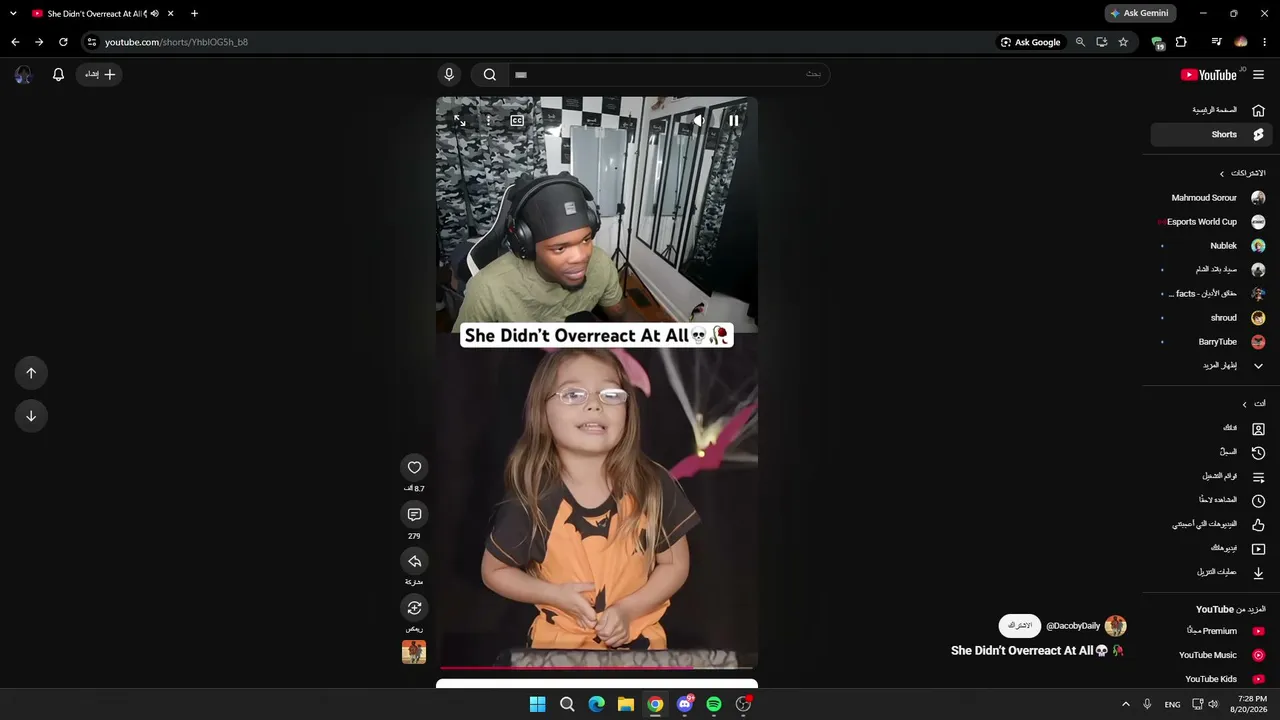Start voice search with the microphone icon
Image resolution: width=1280 pixels, height=720 pixels.
tap(449, 74)
